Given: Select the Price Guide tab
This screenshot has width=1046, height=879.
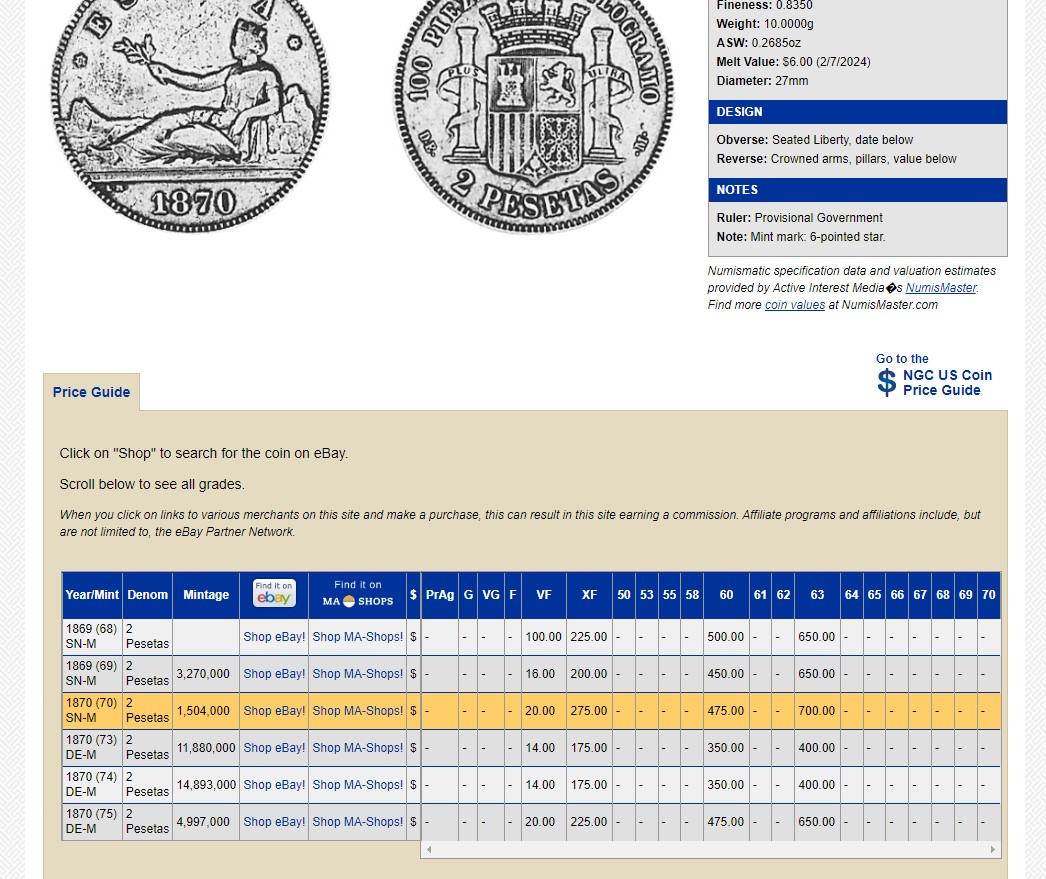Looking at the screenshot, I should [91, 392].
